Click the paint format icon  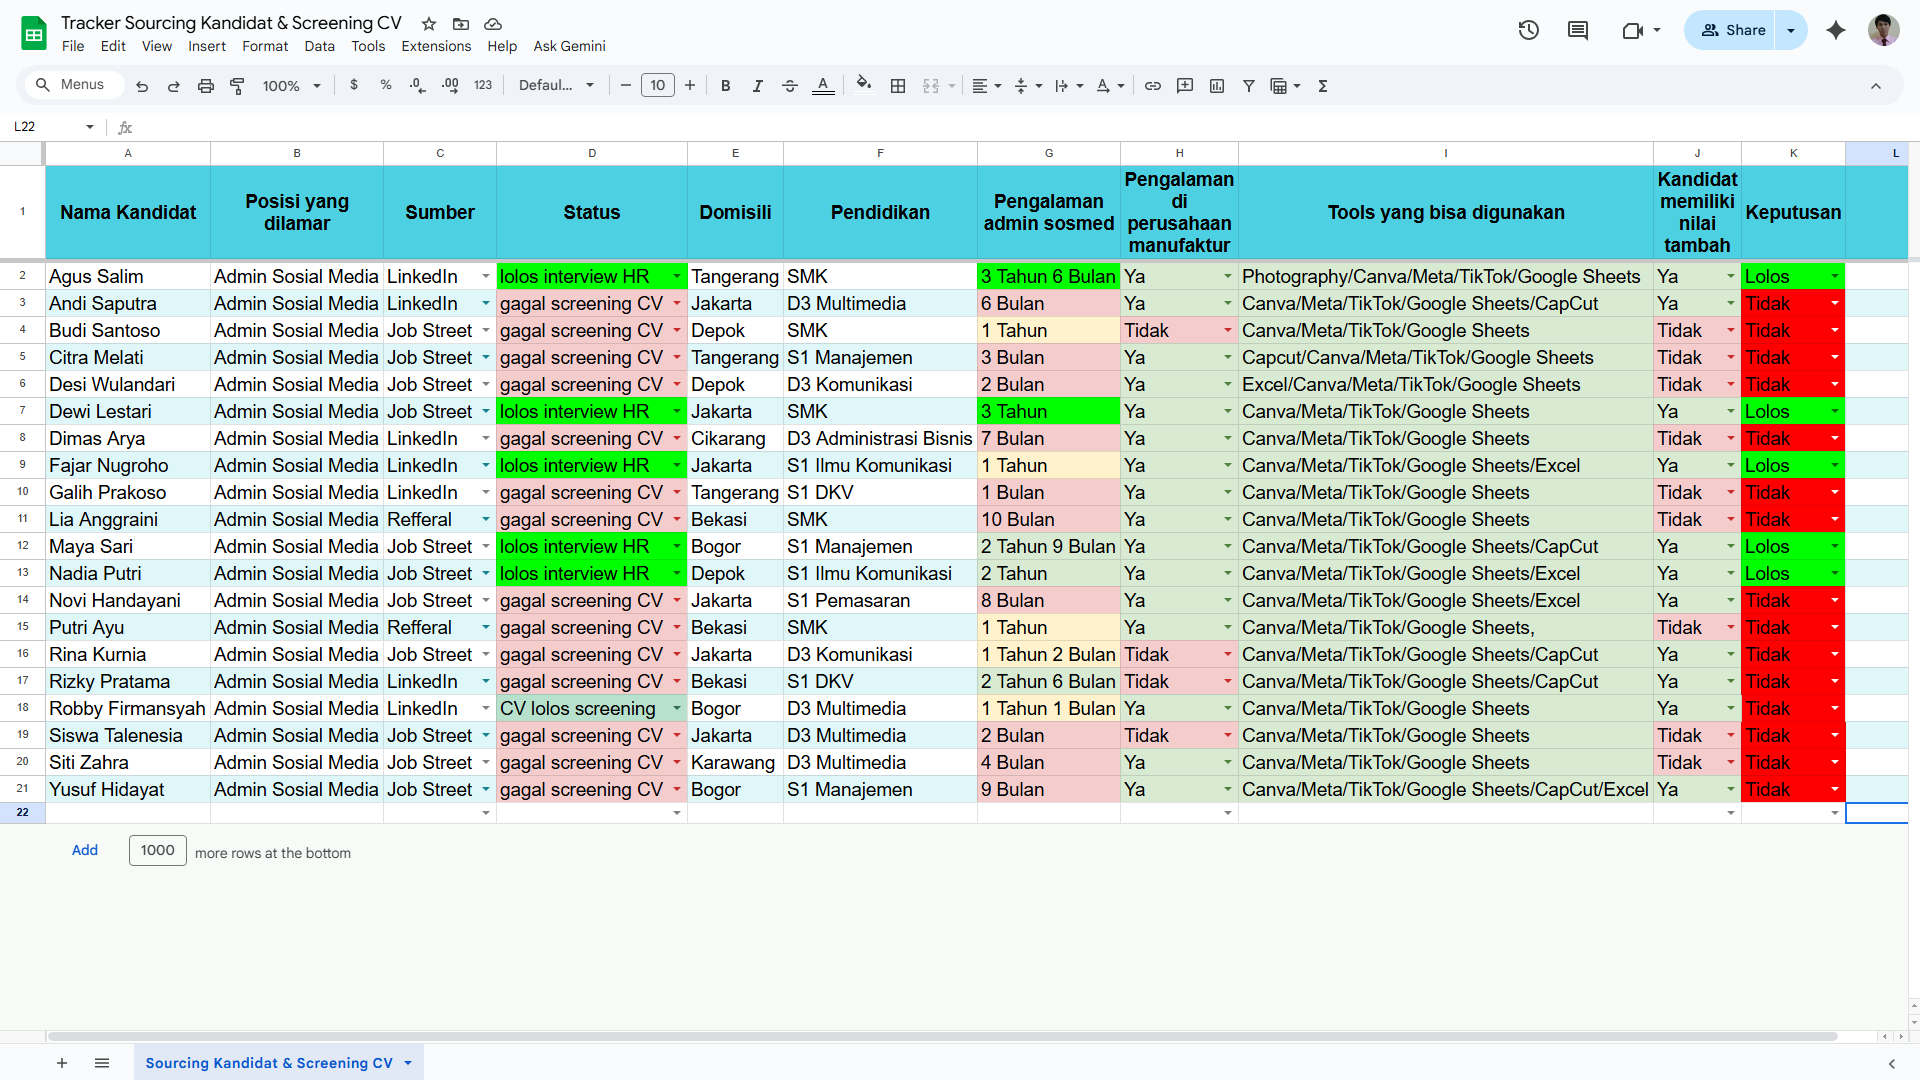click(x=237, y=86)
